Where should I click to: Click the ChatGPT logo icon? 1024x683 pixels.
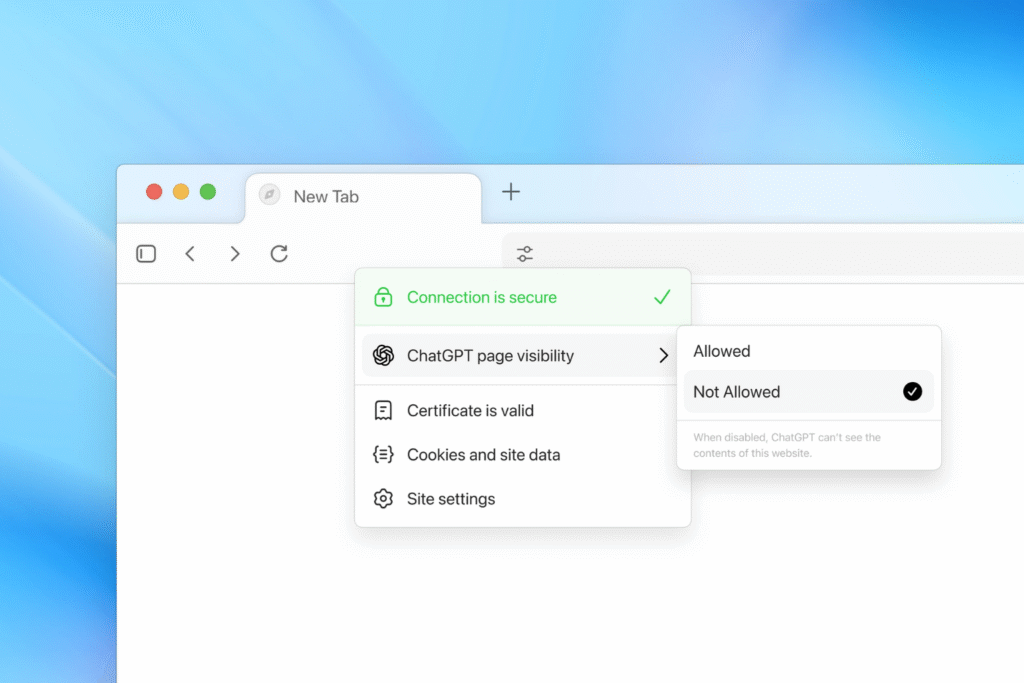(x=383, y=355)
